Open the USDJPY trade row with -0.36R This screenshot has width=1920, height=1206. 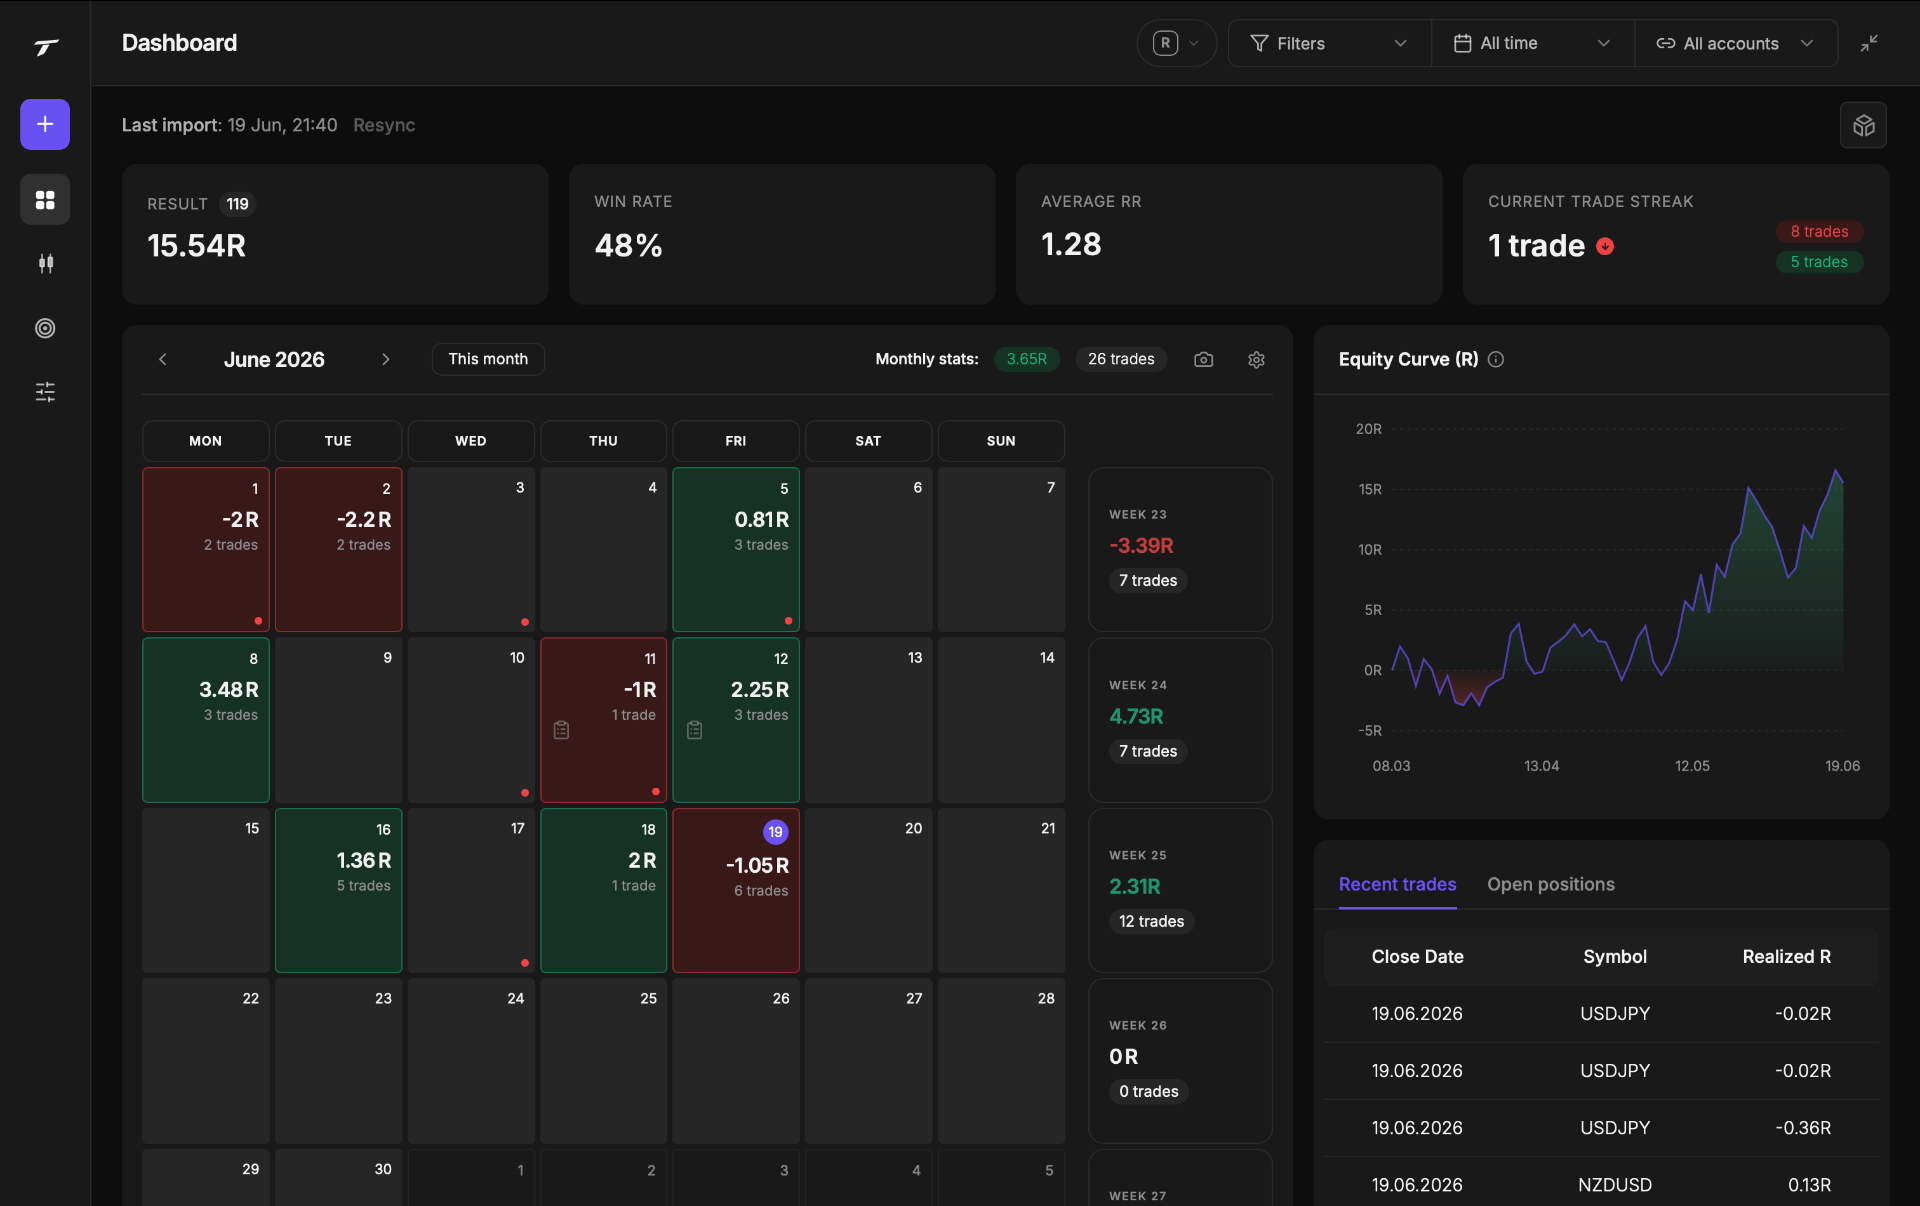point(1601,1127)
